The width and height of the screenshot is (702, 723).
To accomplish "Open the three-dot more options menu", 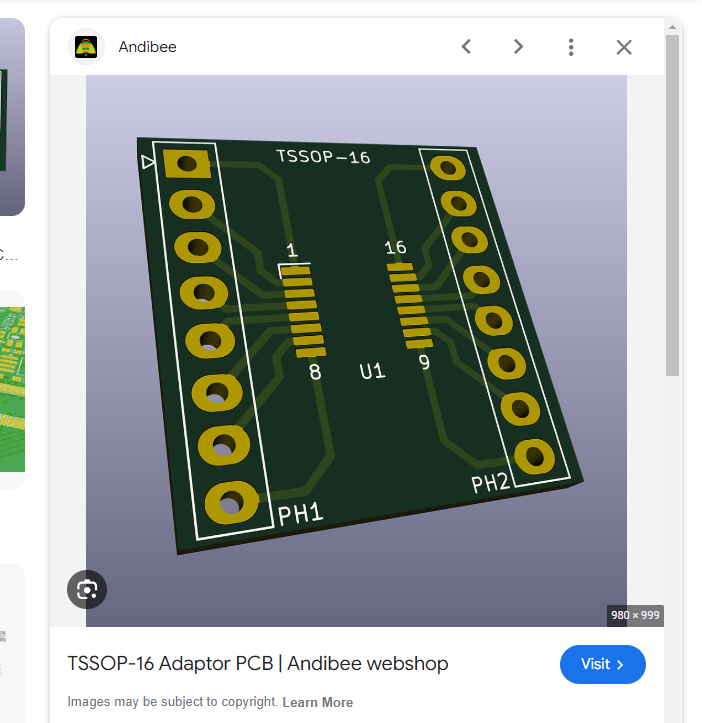I will tap(571, 47).
